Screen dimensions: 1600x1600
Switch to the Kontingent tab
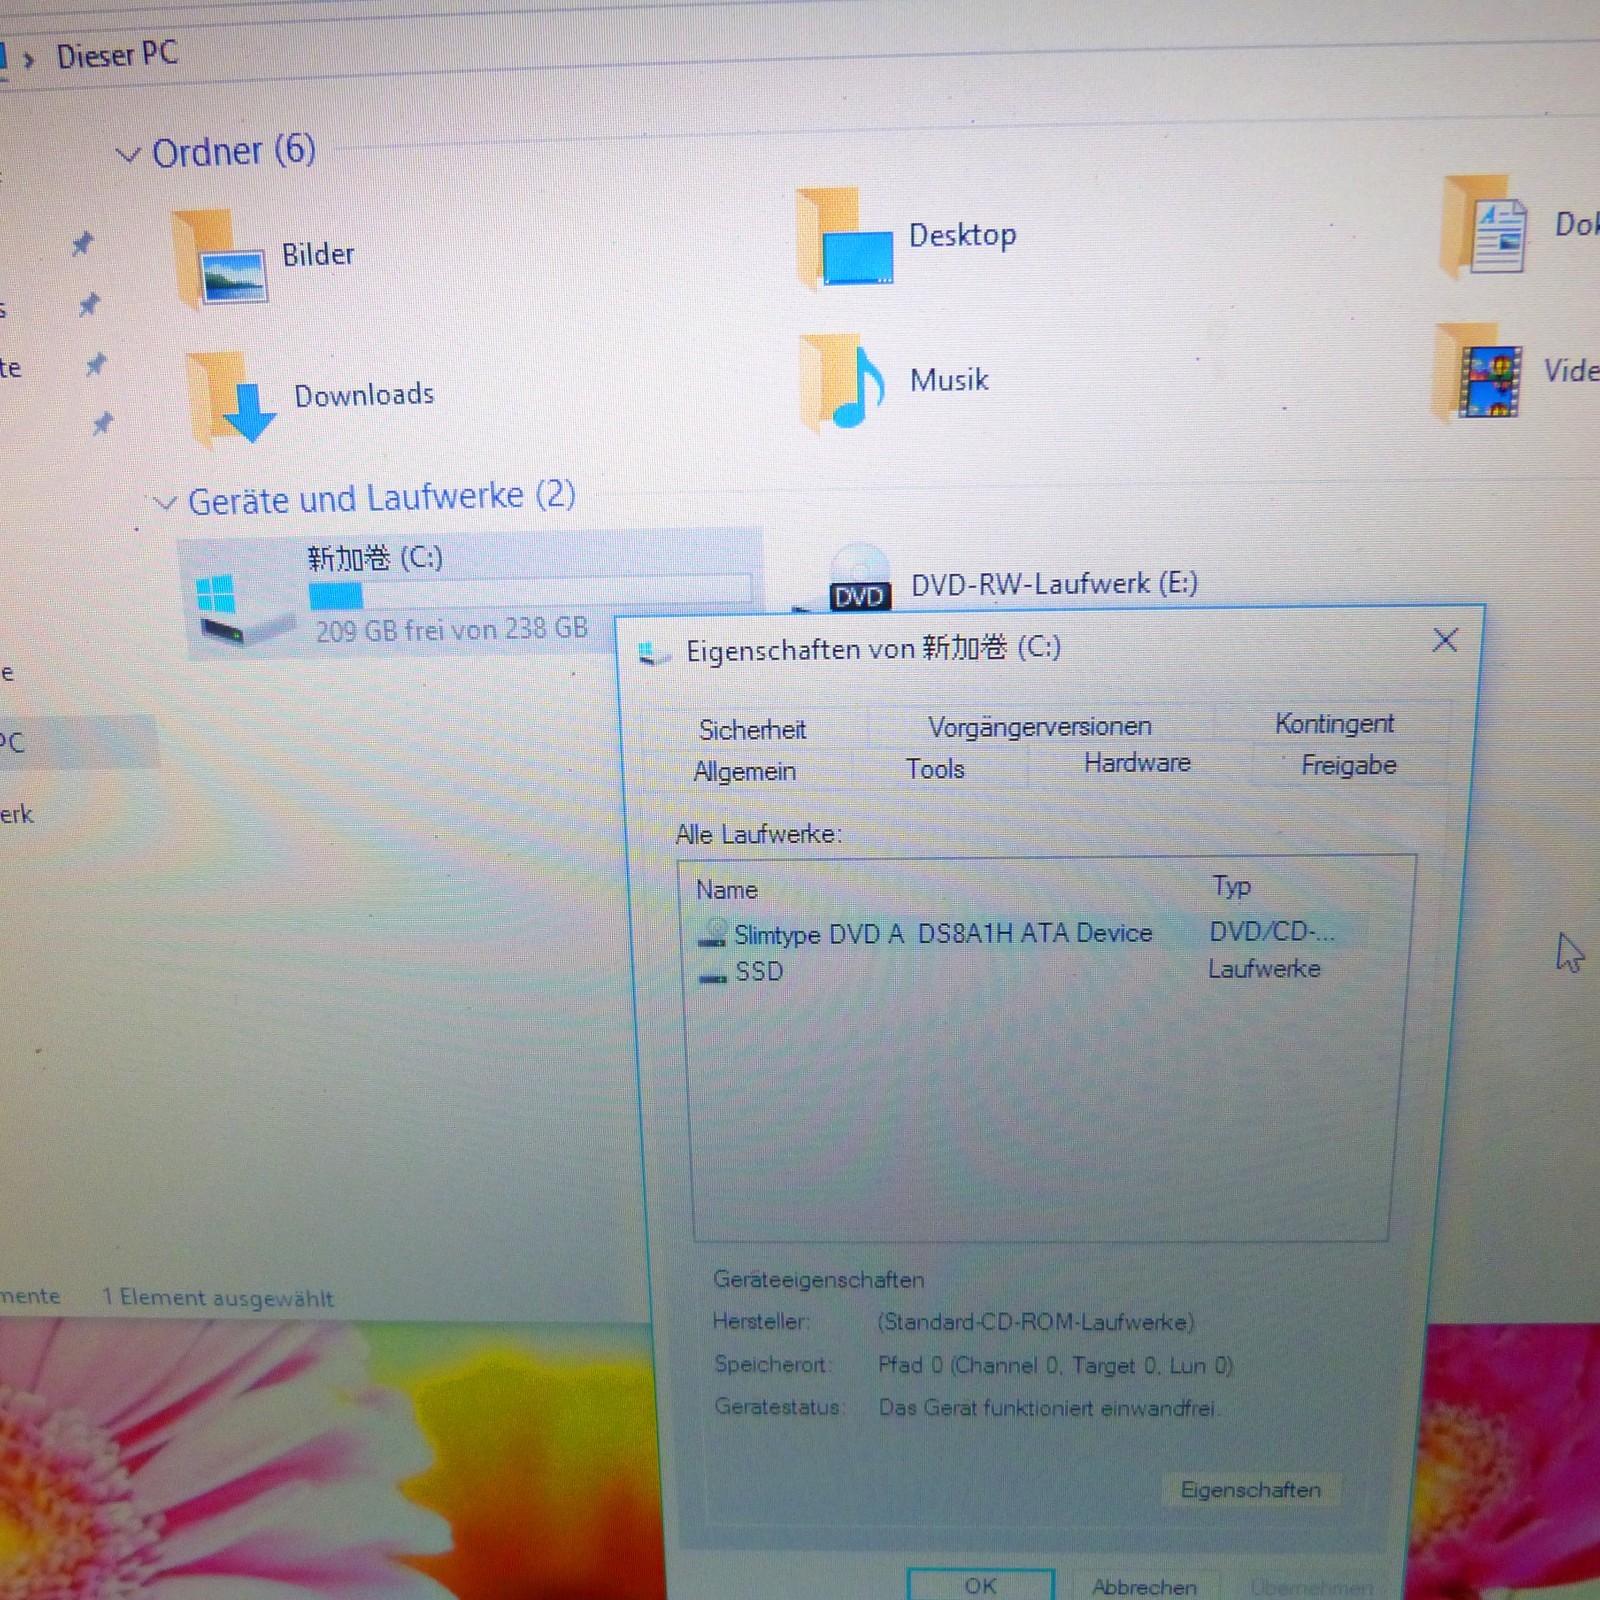pos(1334,723)
